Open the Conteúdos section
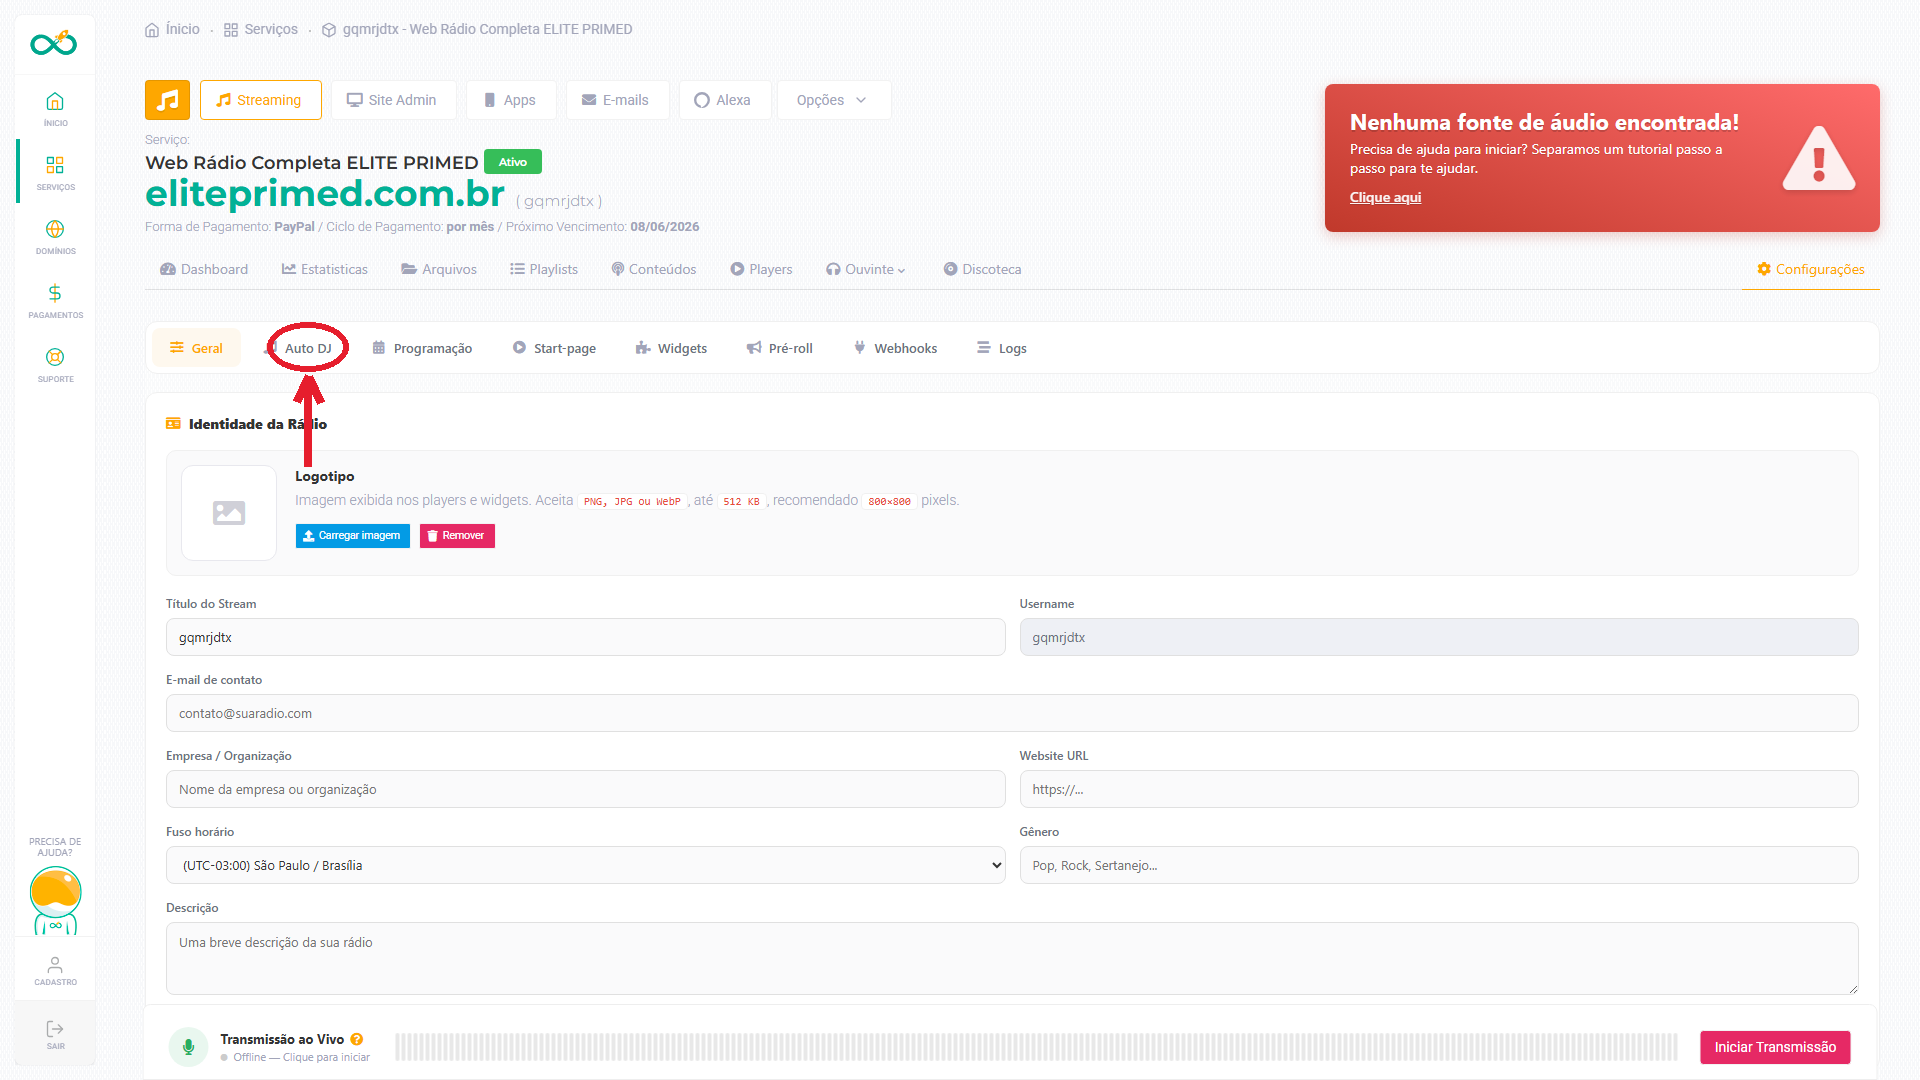 654,269
